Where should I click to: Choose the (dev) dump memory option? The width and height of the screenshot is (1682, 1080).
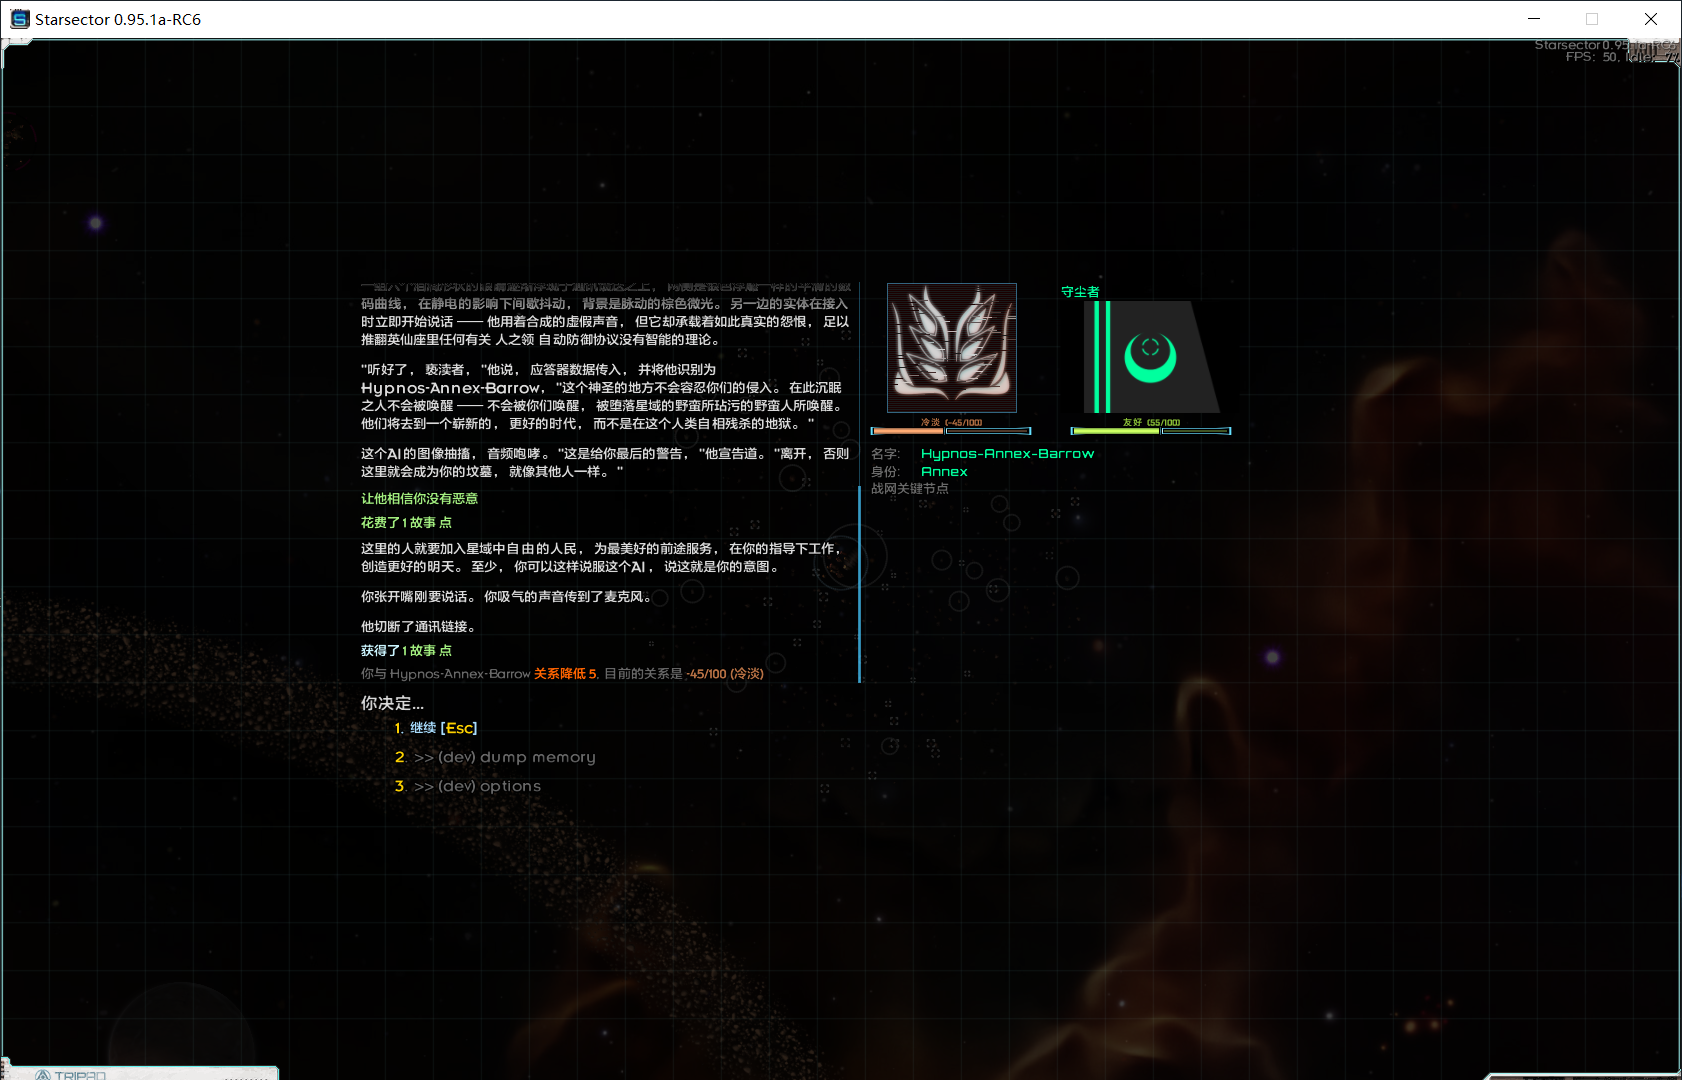coord(504,757)
